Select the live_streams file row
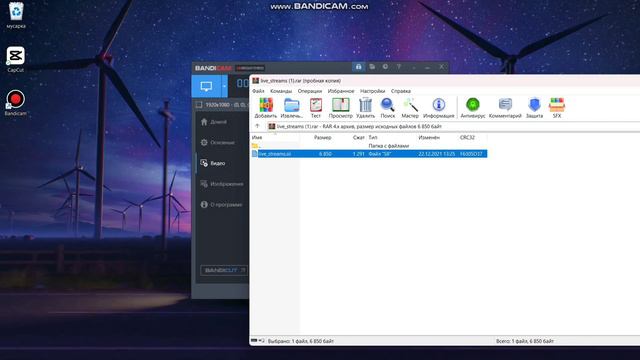 369,154
